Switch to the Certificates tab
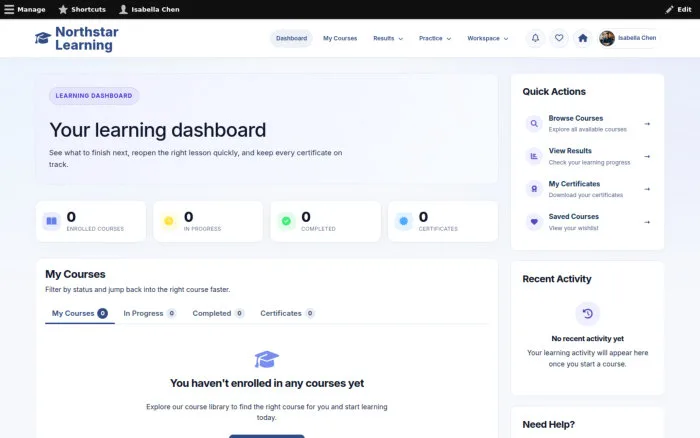The image size is (700, 438). [x=288, y=313]
